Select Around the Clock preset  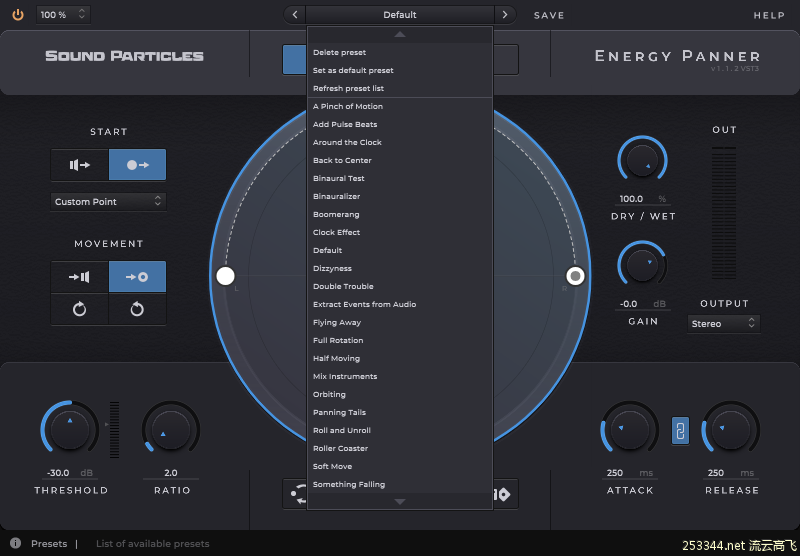tap(400, 142)
